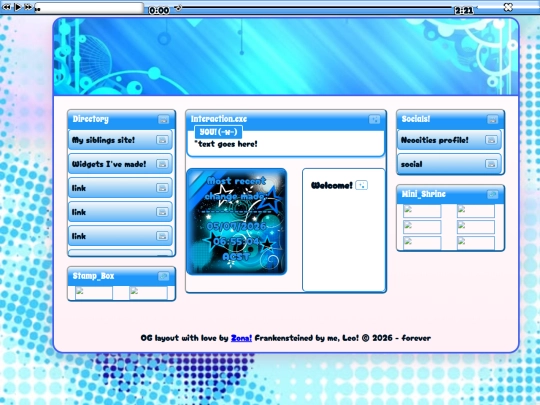Close the music player bar

pyautogui.click(x=508, y=7)
